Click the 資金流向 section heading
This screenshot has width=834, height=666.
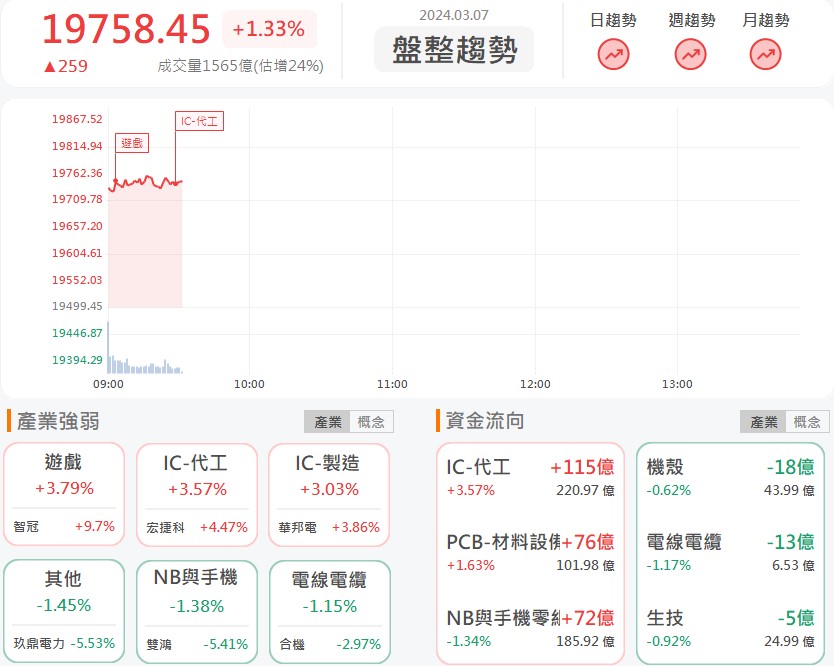[485, 421]
